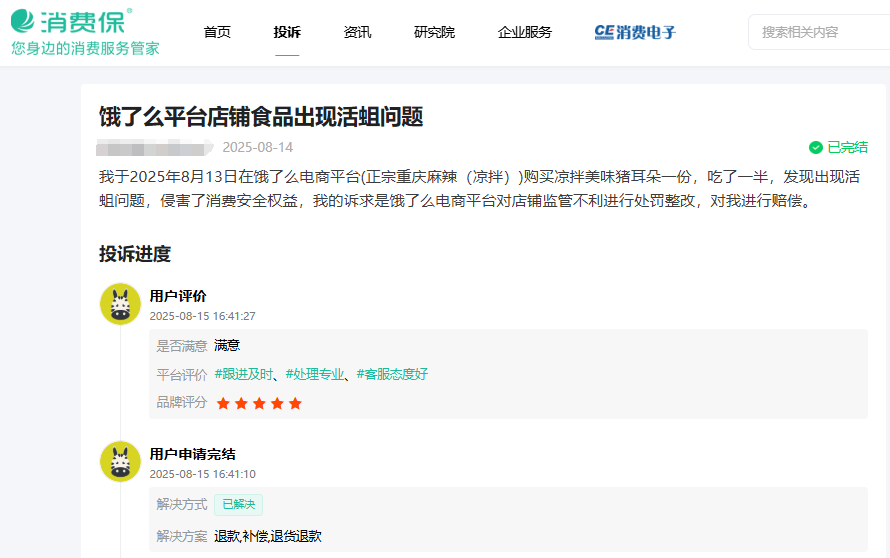Click the 用户申请完结 entry title
The image size is (890, 558).
pyautogui.click(x=192, y=454)
